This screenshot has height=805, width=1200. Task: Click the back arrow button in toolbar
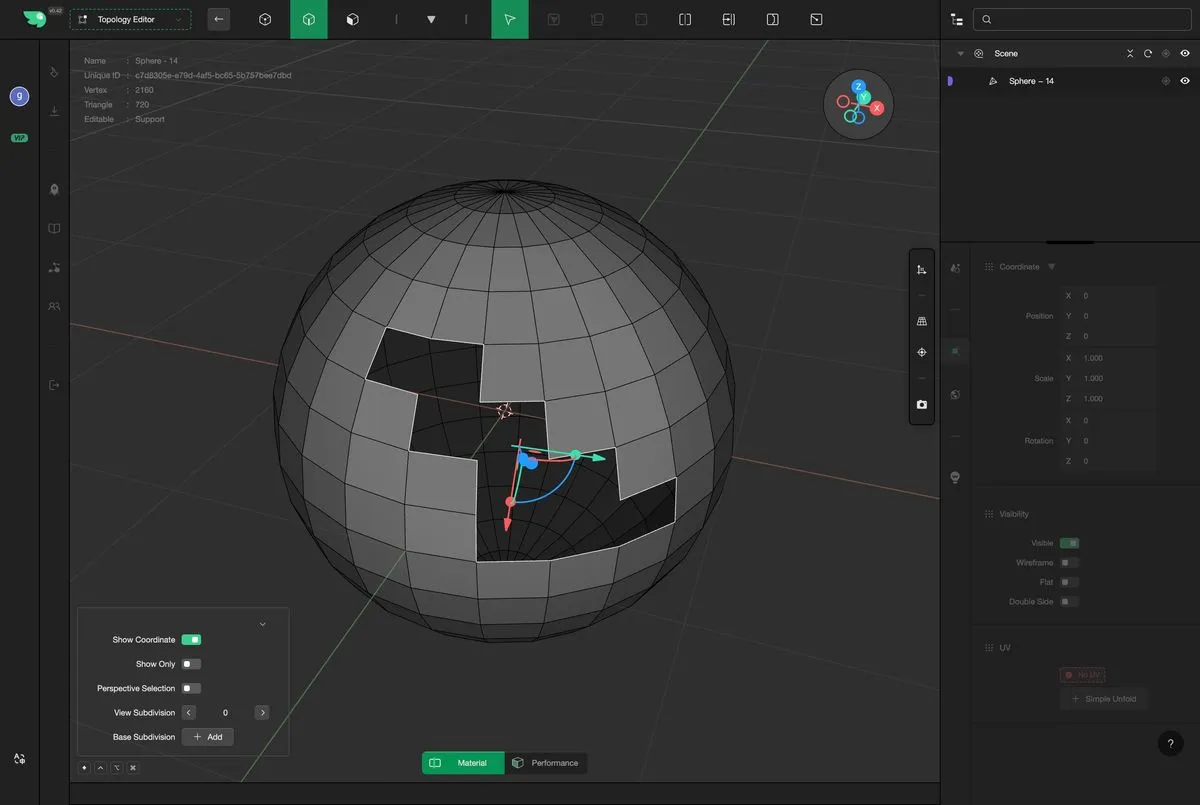pos(219,19)
